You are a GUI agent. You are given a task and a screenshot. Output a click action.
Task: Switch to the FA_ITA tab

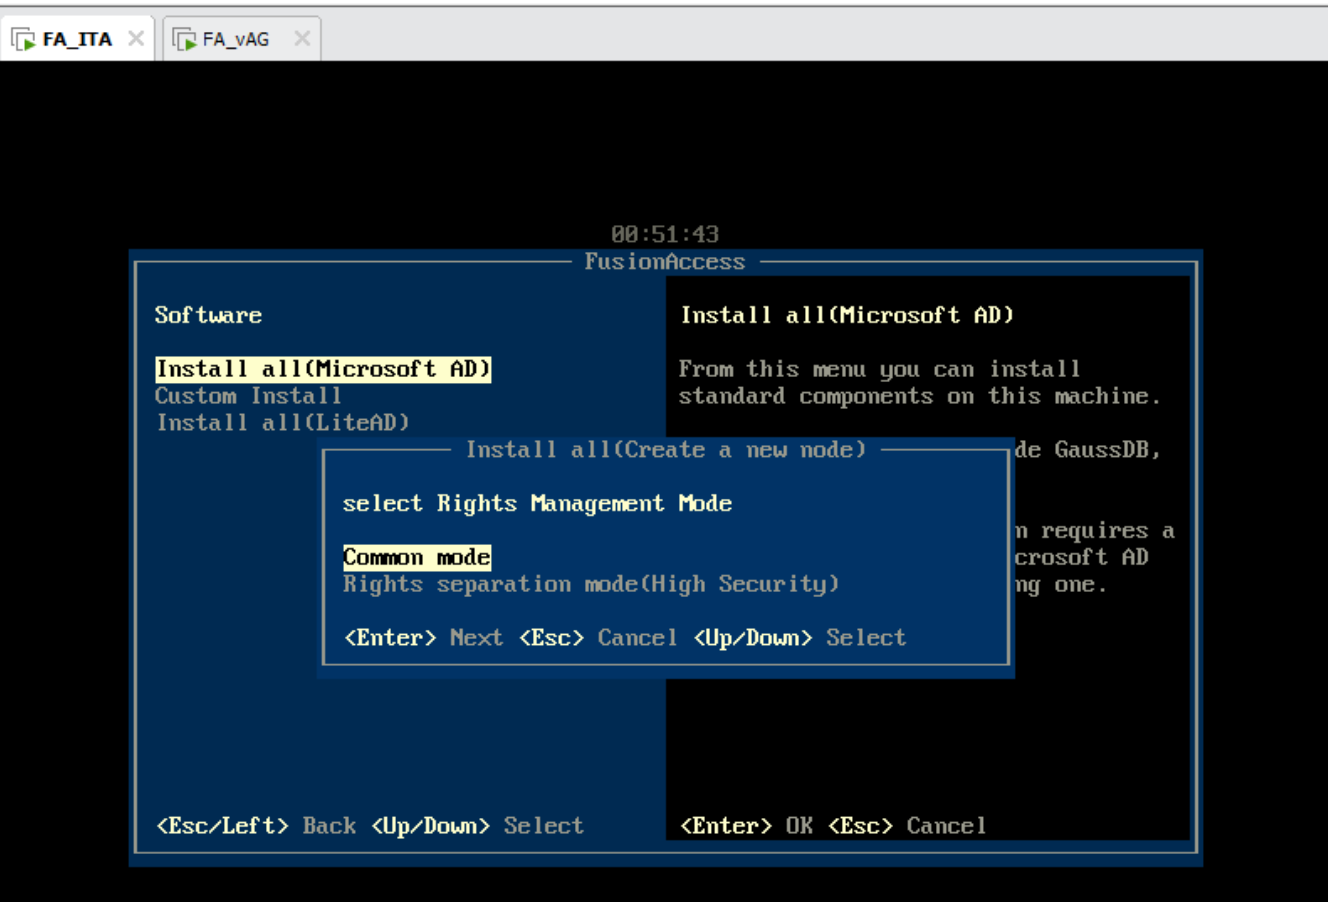(x=77, y=39)
